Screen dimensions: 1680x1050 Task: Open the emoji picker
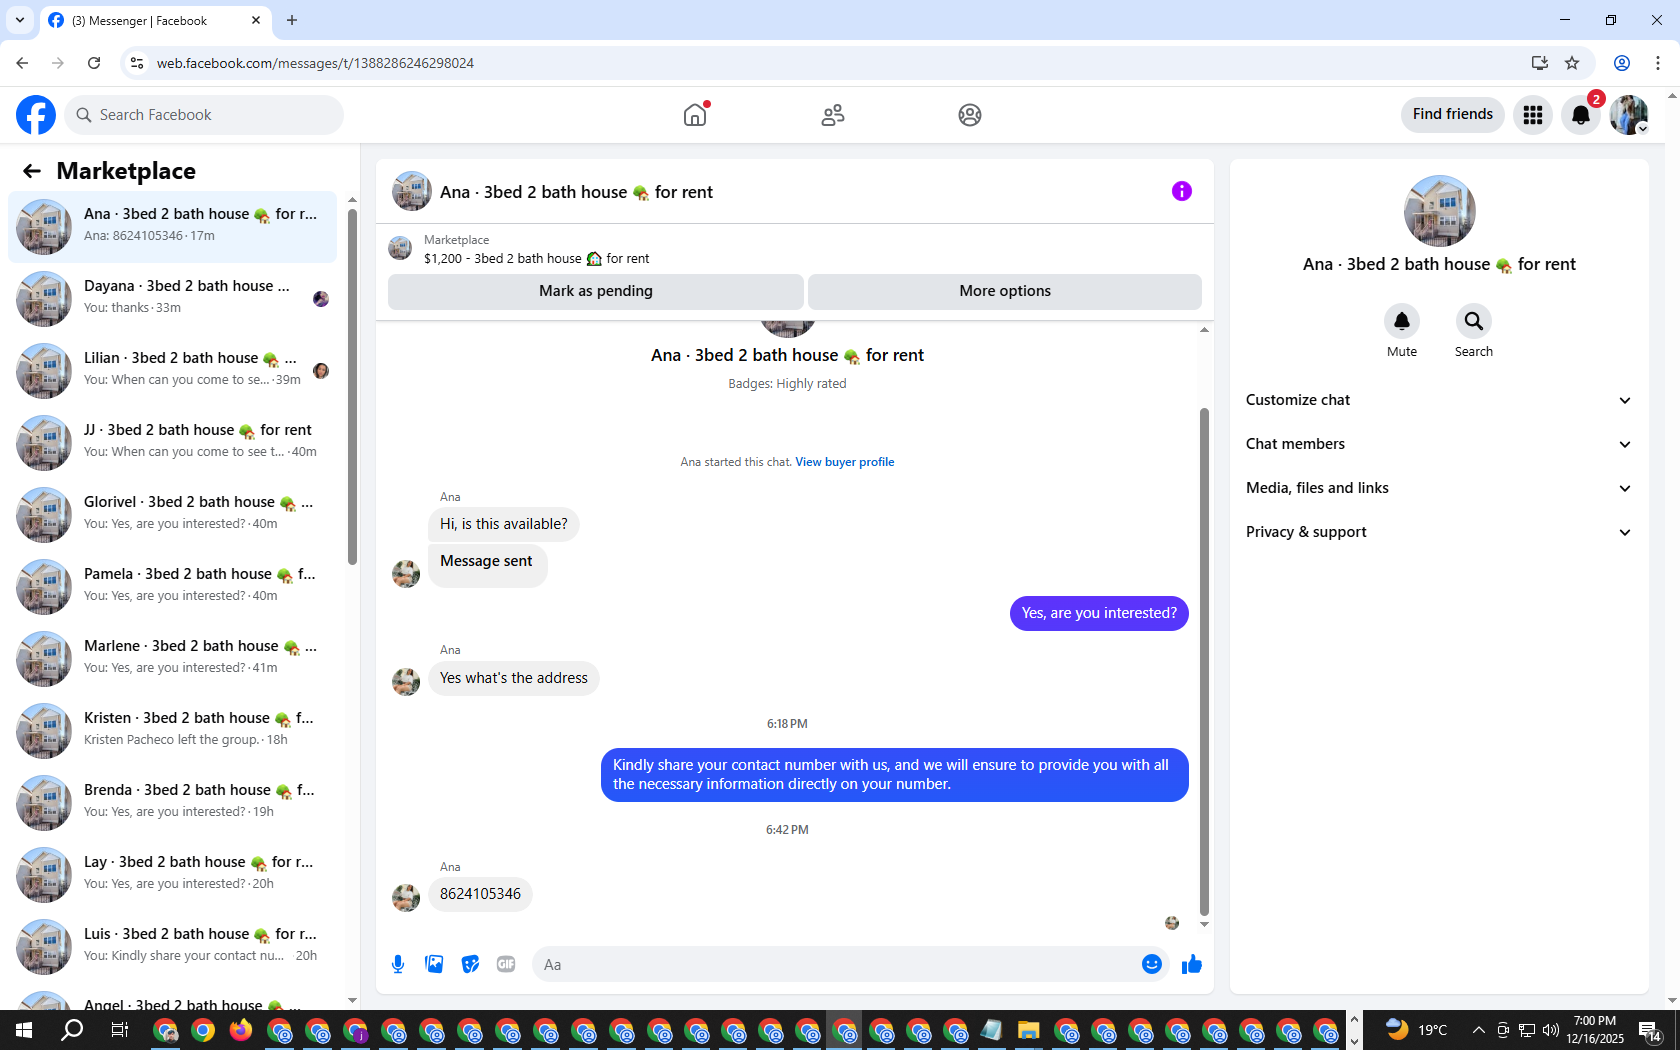1152,964
